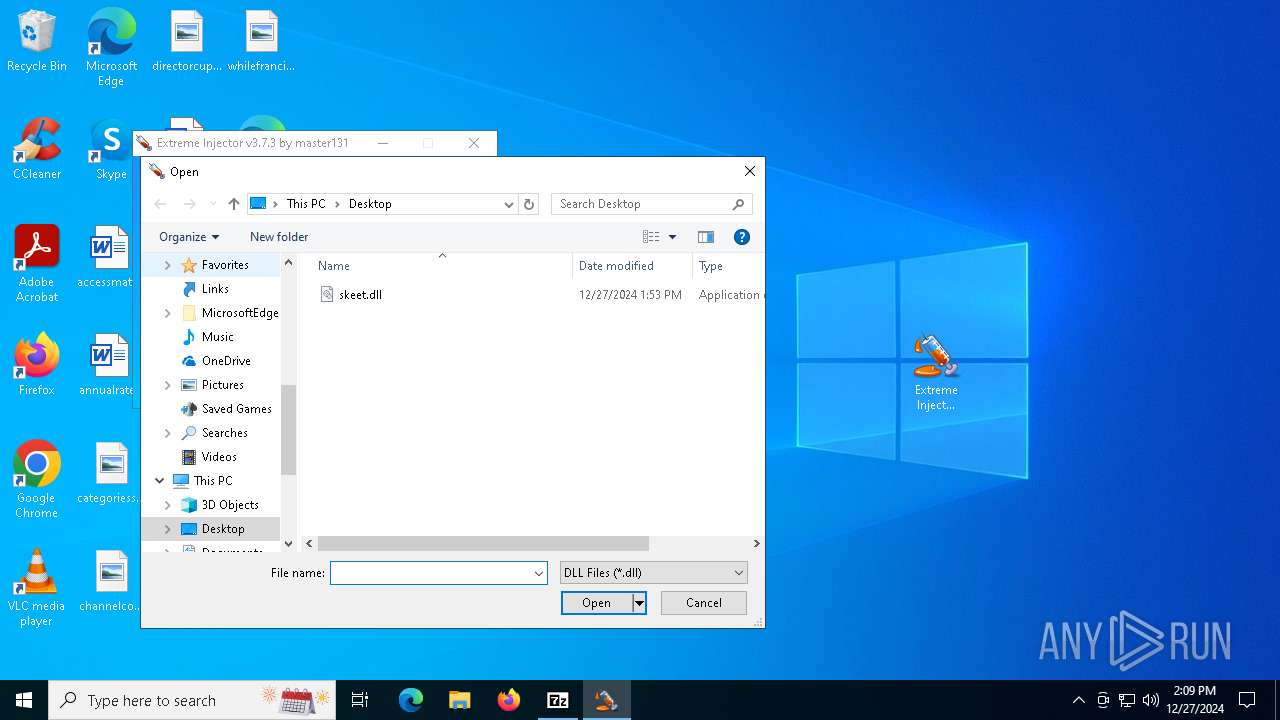This screenshot has height=720, width=1280.
Task: Click the Windows taskbar search box
Action: pos(192,700)
